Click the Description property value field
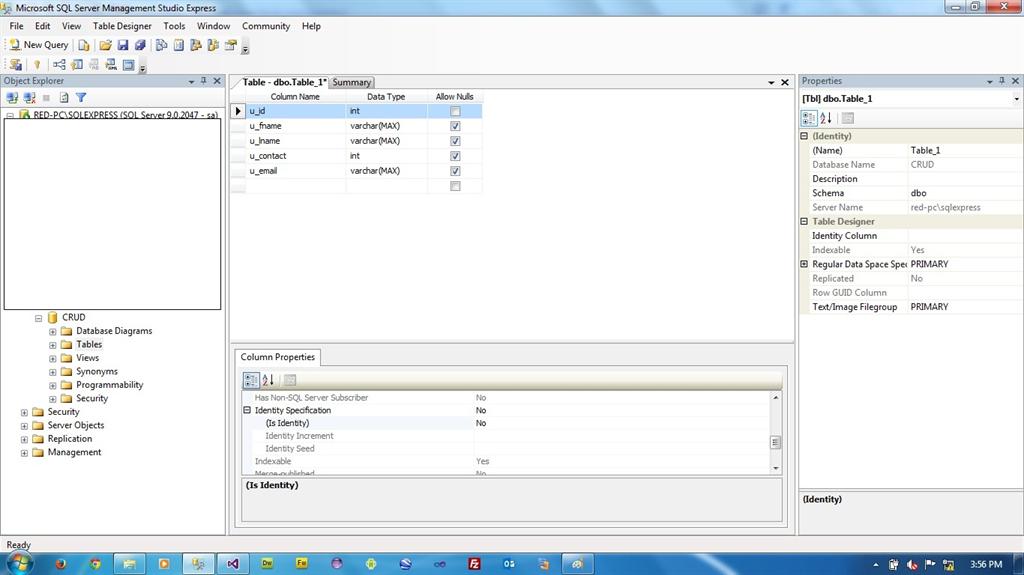Viewport: 1024px width, 575px height. click(965, 179)
